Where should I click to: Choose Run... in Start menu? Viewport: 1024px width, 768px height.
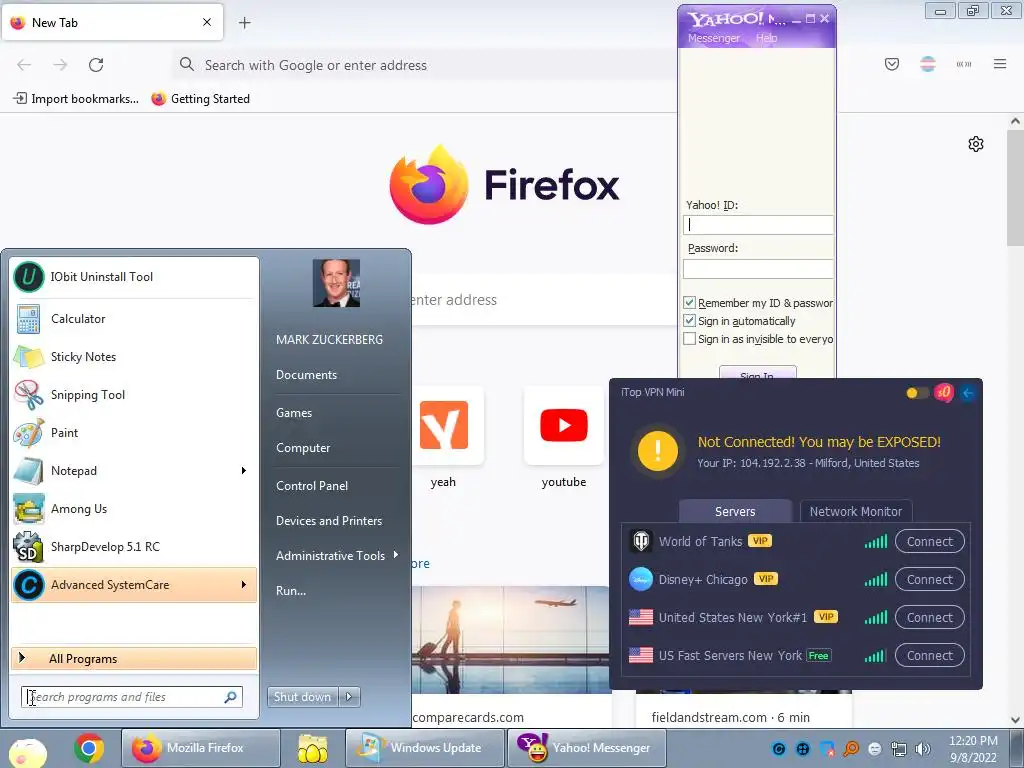(x=291, y=591)
